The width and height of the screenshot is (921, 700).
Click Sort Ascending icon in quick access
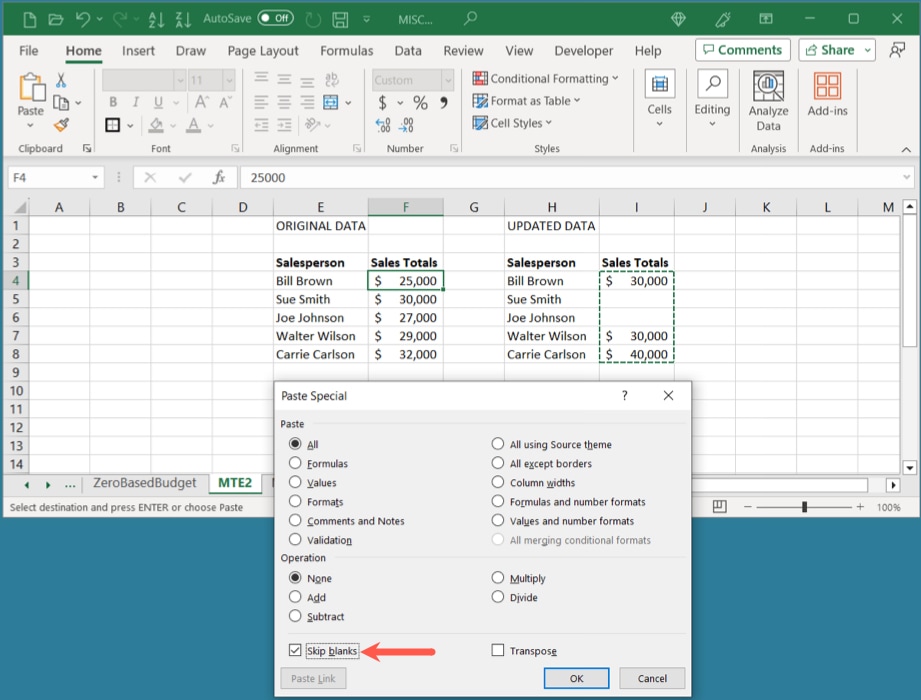coord(156,18)
